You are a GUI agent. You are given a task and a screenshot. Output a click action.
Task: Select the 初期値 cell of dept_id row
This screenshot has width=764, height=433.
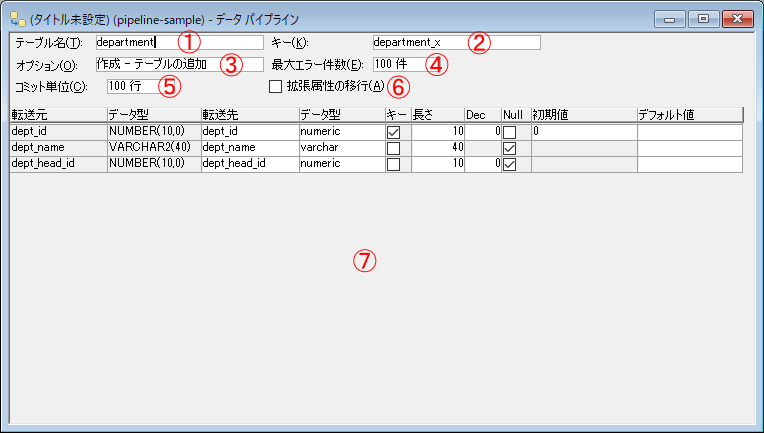pyautogui.click(x=583, y=132)
